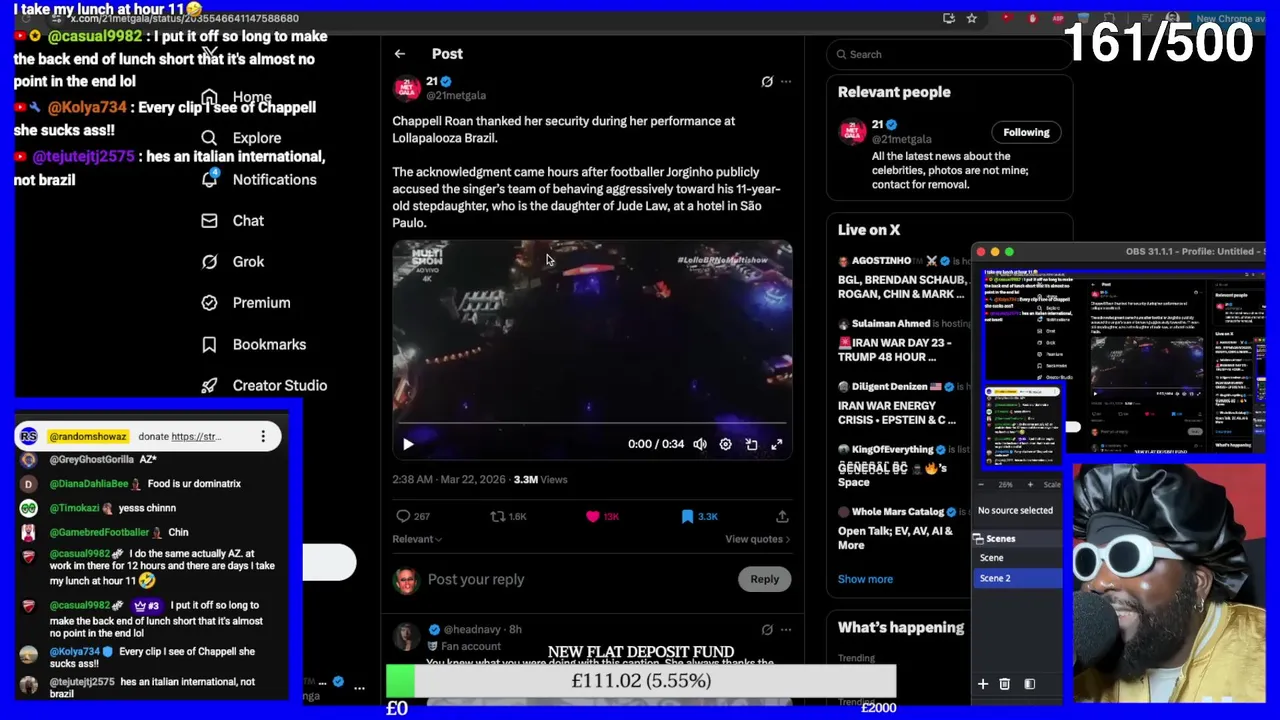Click the Explore magnifier icon
This screenshot has width=1280, height=720.
click(209, 138)
